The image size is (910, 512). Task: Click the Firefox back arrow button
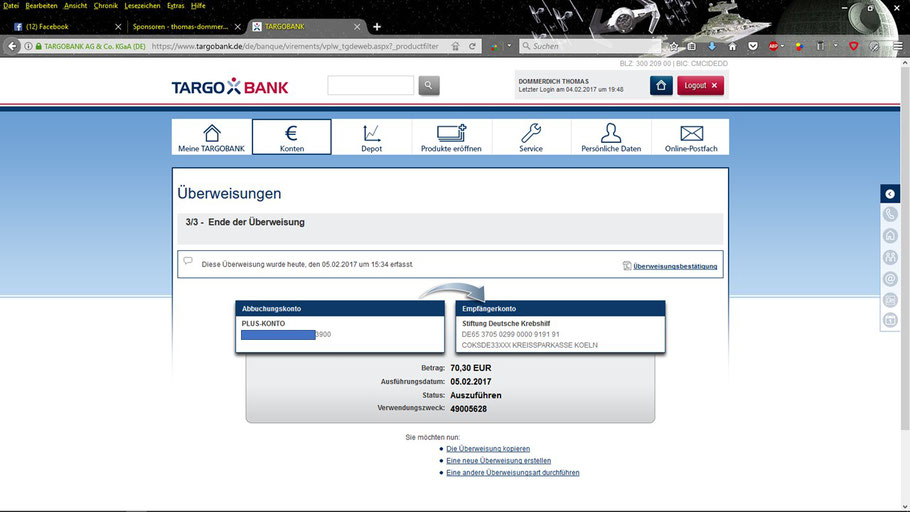12,46
